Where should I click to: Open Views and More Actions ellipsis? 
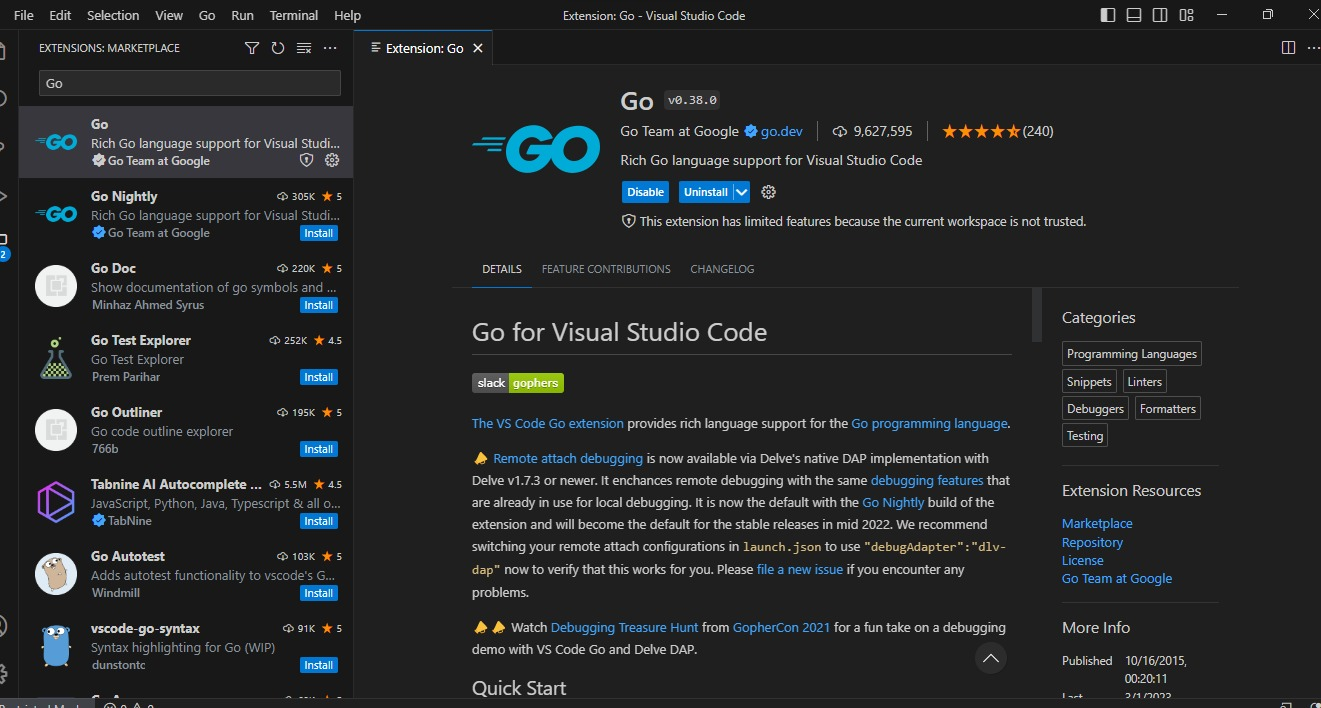tap(330, 48)
